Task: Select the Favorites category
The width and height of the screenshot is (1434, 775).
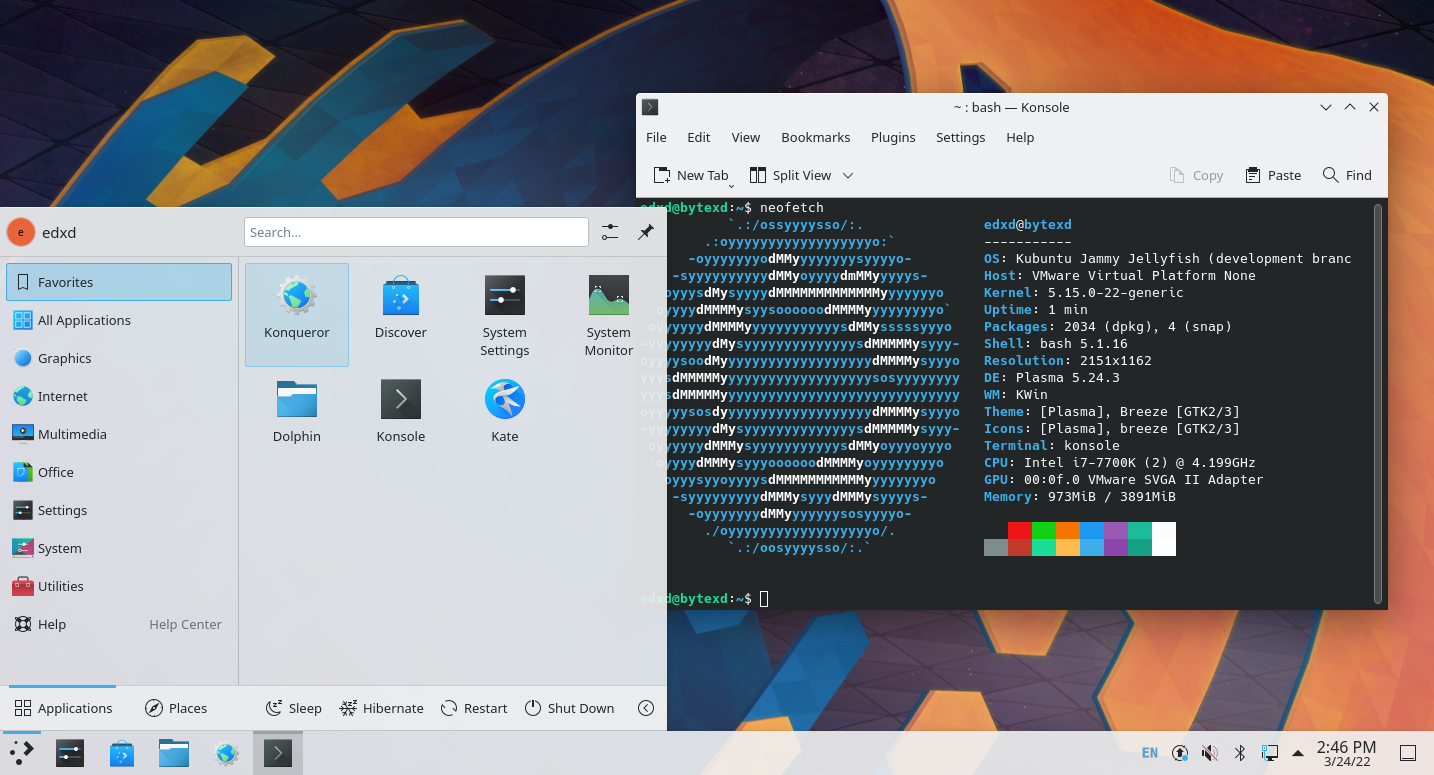Action: [x=119, y=282]
